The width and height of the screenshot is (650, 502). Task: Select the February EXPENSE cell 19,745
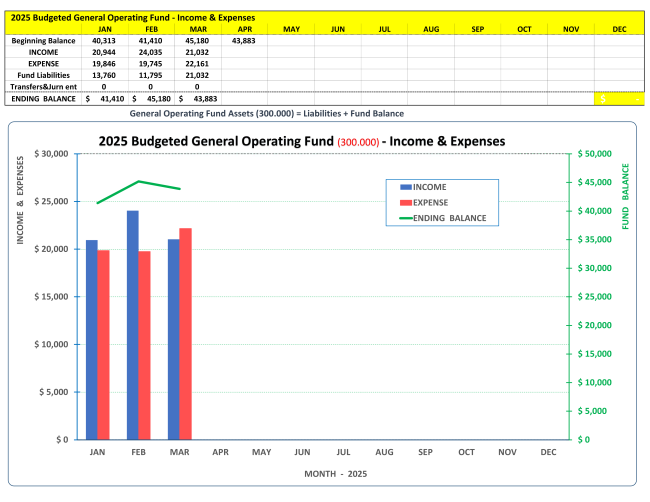pyautogui.click(x=150, y=64)
